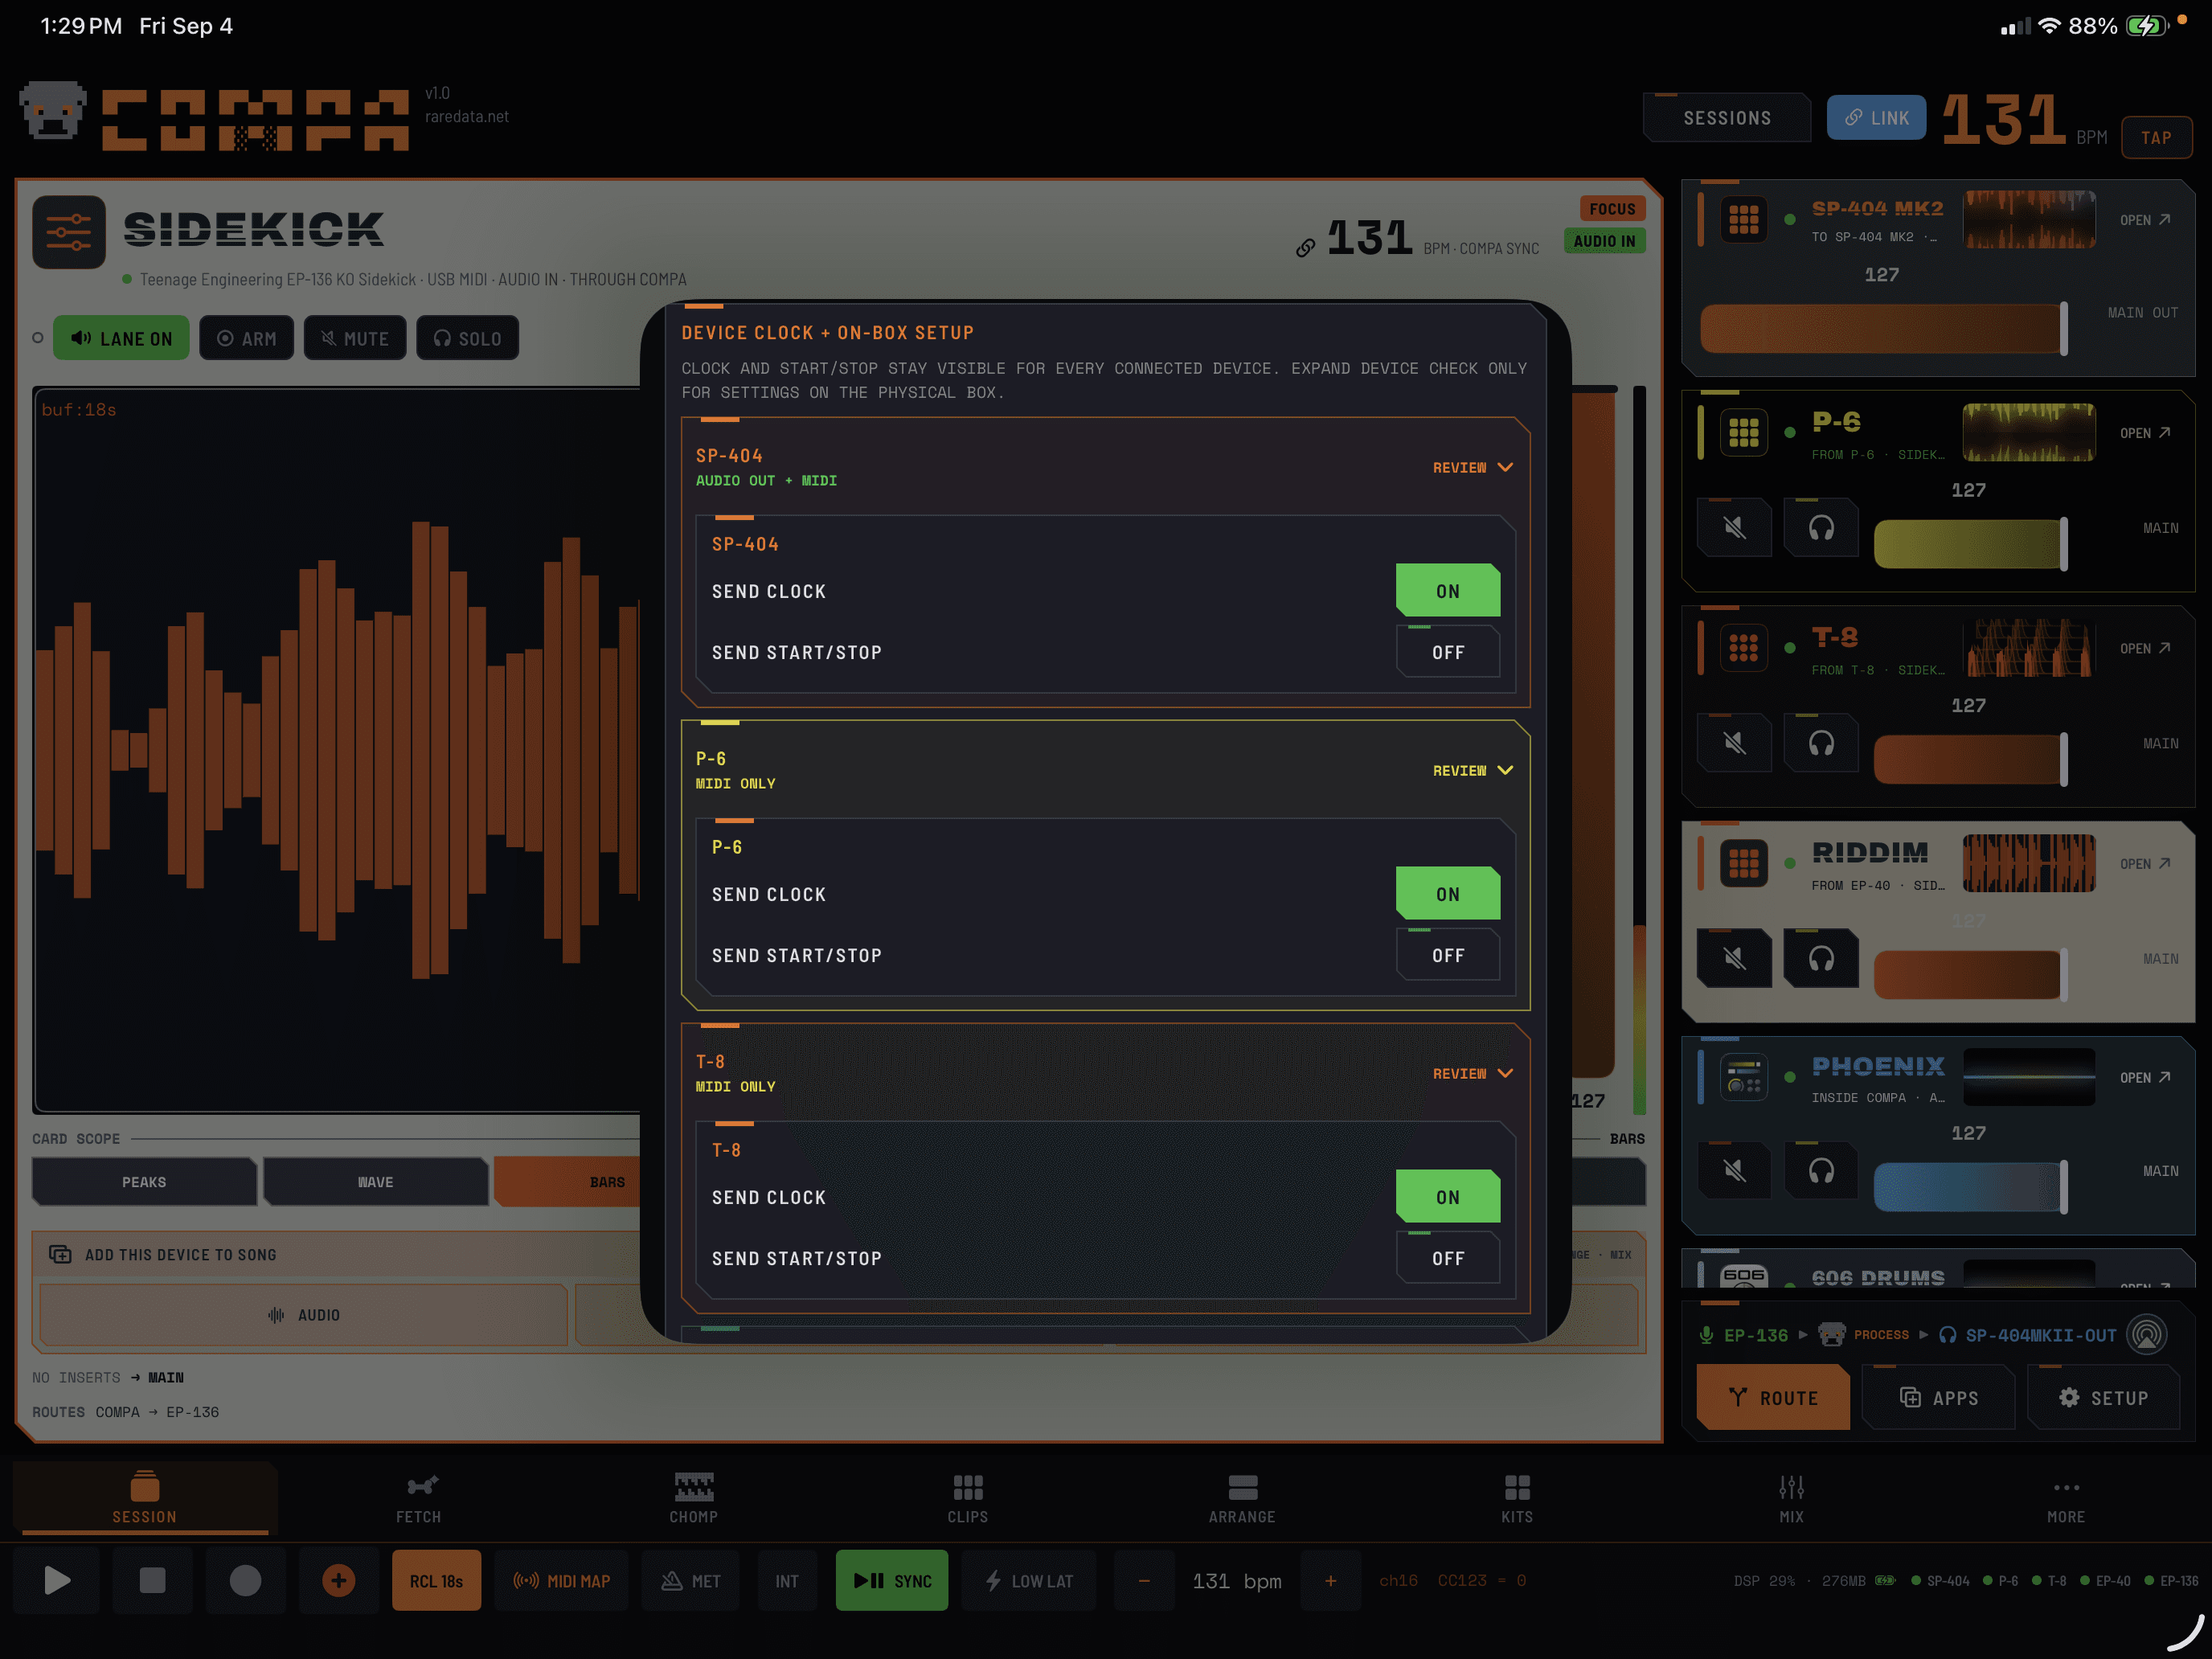This screenshot has height=1659, width=2212.
Task: Switch to the CHOMP tab
Action: (x=693, y=1498)
